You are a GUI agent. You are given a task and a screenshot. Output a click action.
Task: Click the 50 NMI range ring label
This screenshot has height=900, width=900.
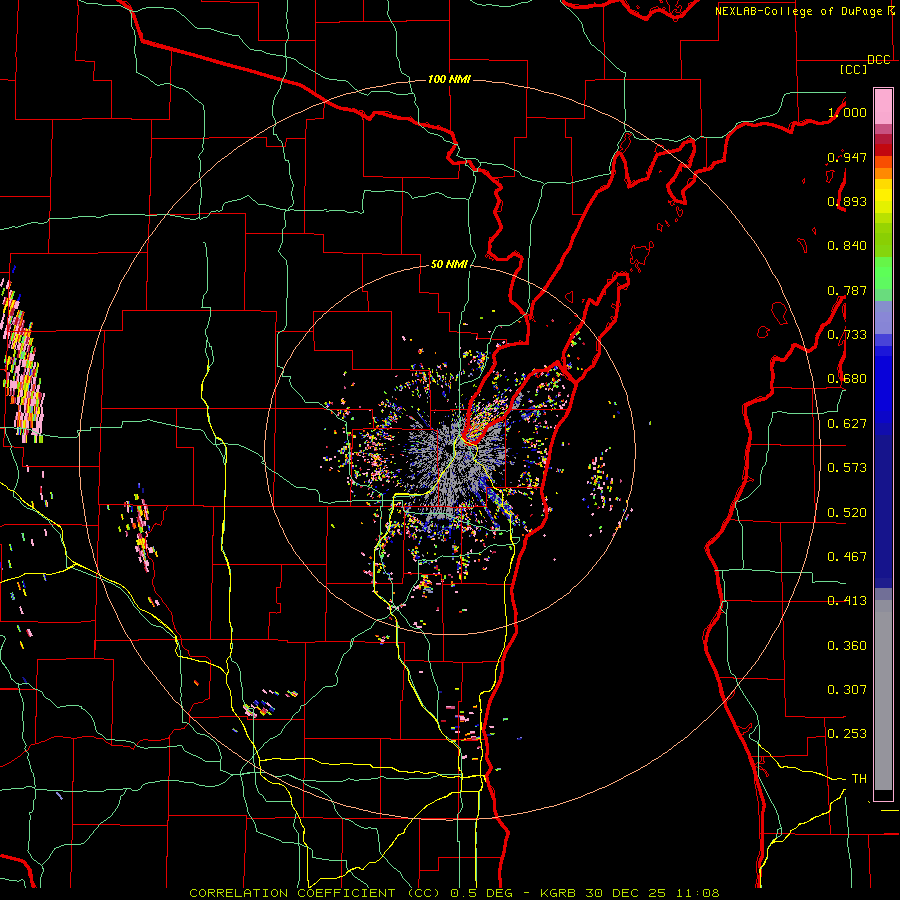click(x=449, y=264)
